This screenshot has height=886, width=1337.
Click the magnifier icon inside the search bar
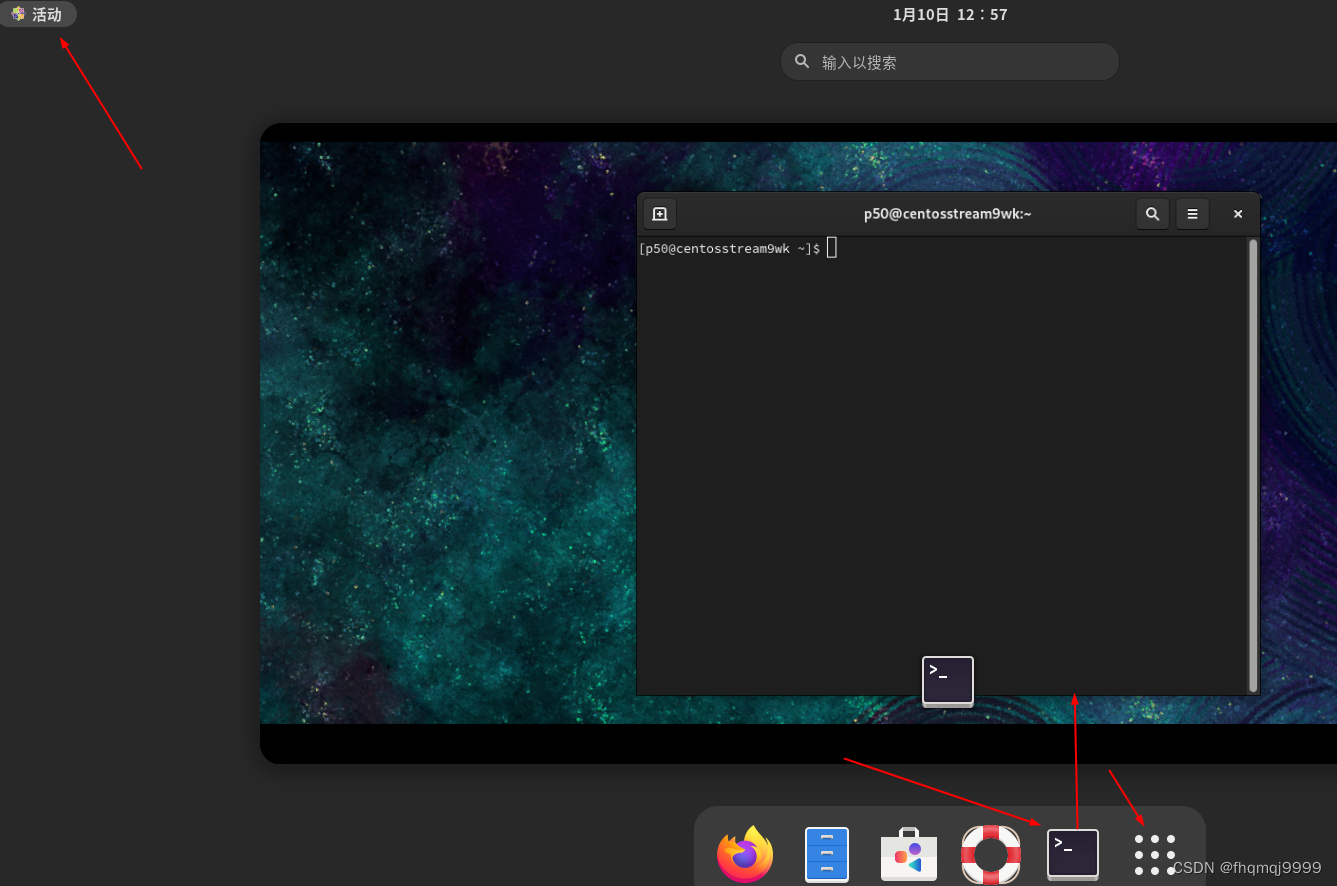pos(802,61)
